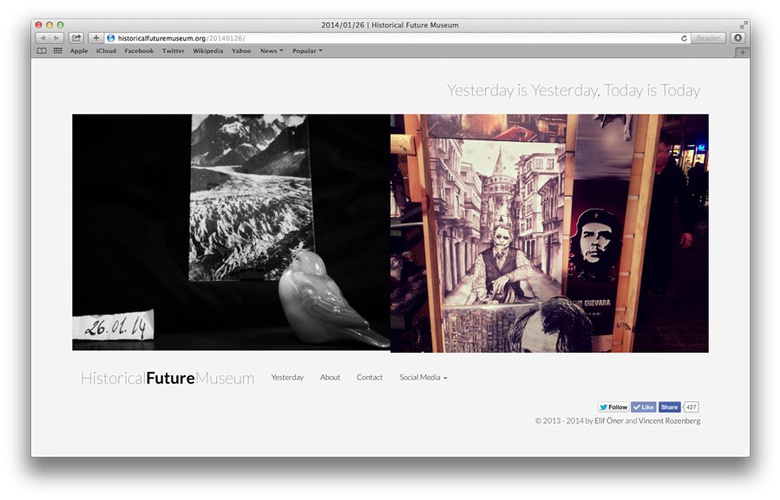The image size is (780, 500).
Task: Open the Vincent Rozenberg link
Action: [669, 421]
